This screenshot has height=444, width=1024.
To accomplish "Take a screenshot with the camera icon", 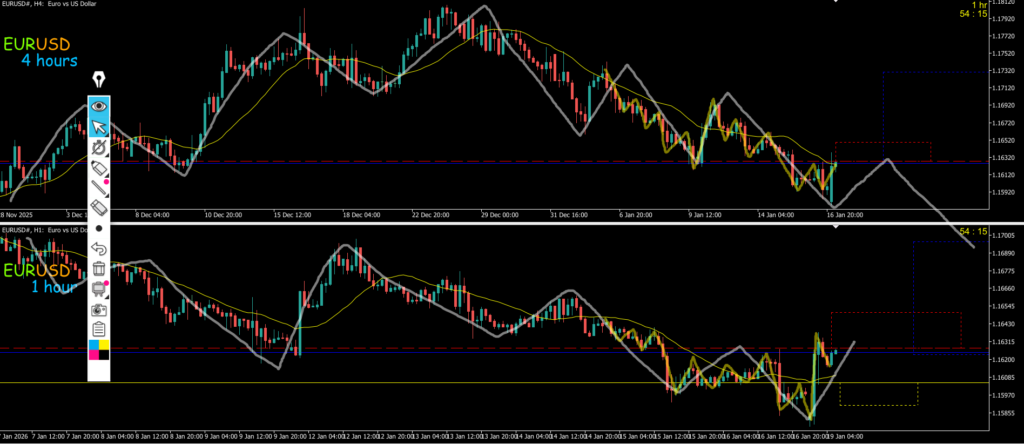I will [x=99, y=309].
